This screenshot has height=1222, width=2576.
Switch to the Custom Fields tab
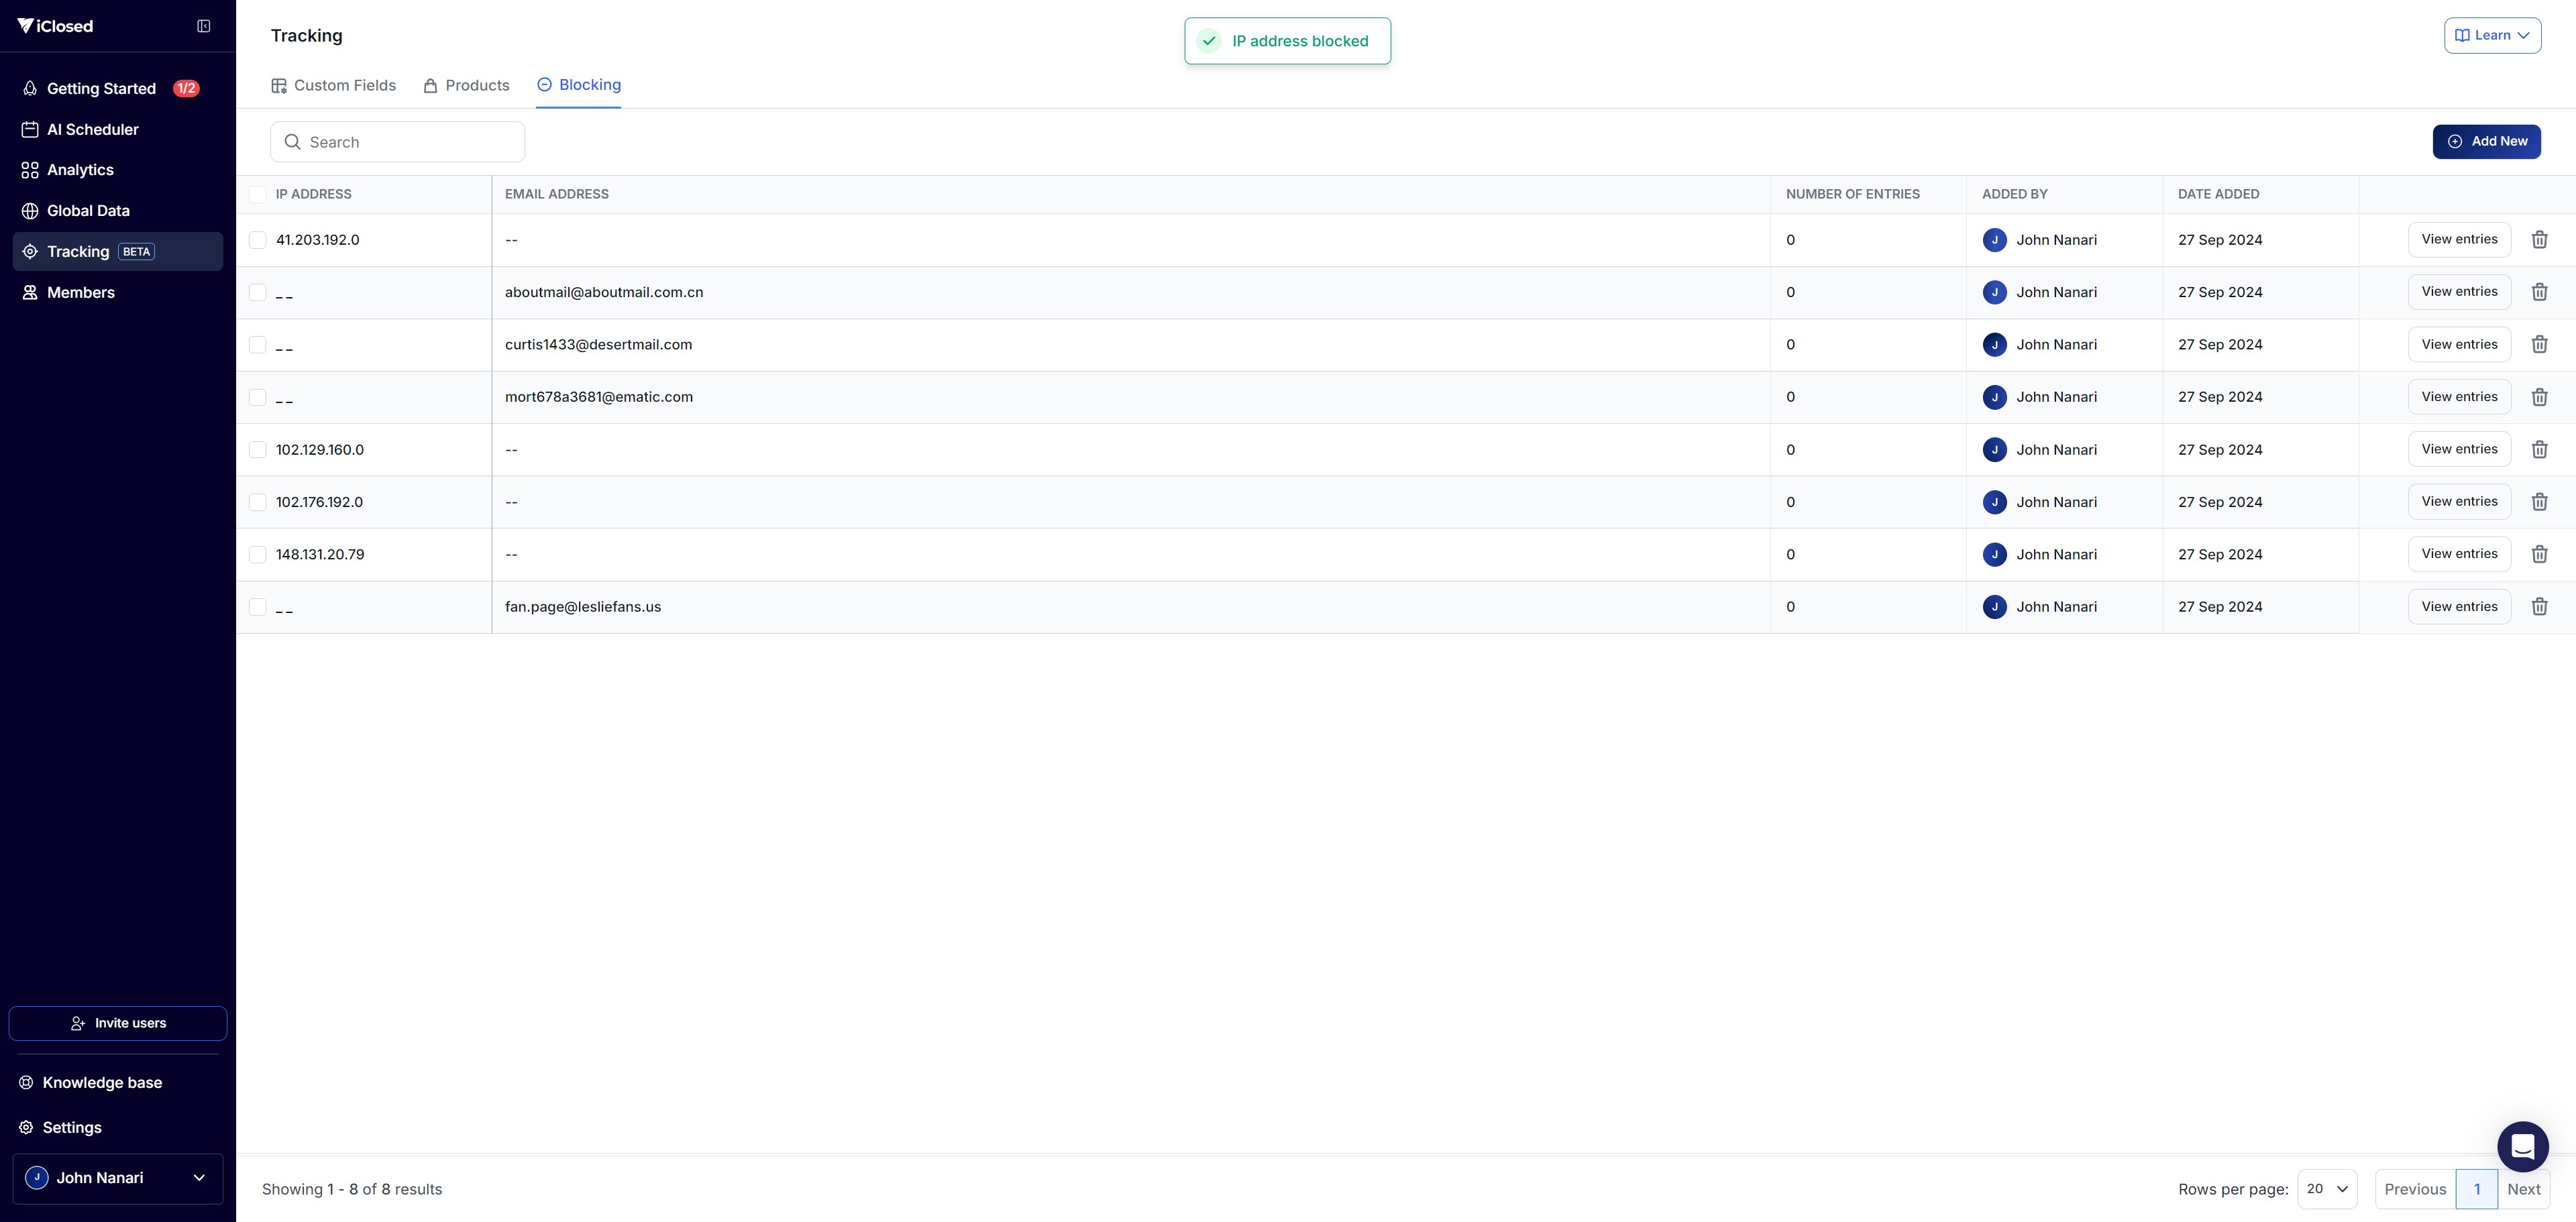click(334, 85)
